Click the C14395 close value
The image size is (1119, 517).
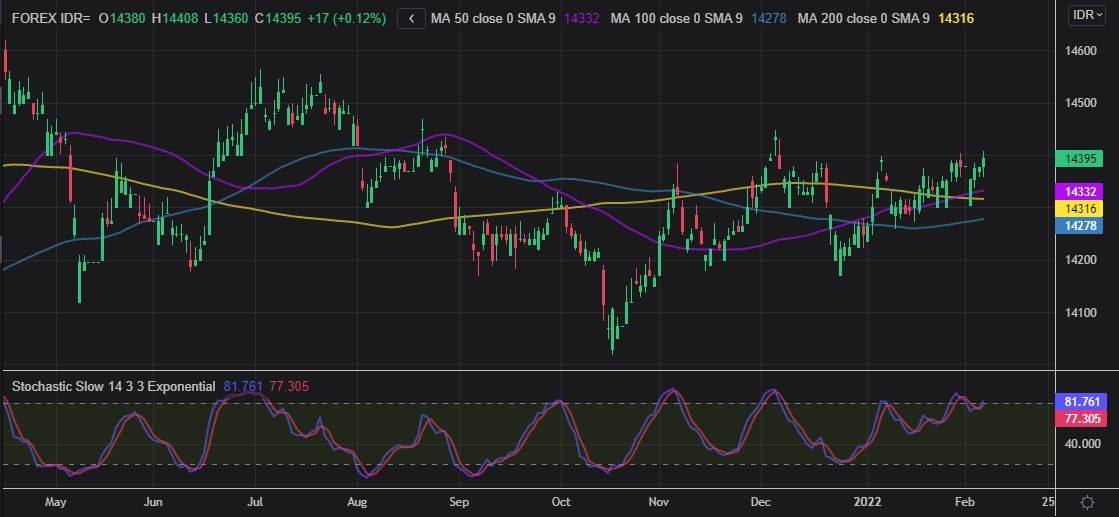(x=277, y=19)
